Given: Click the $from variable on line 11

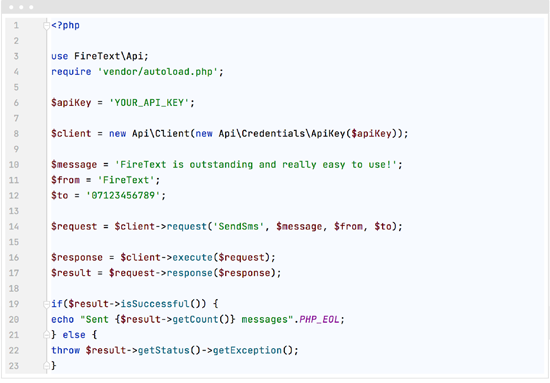Looking at the screenshot, I should 66,180.
